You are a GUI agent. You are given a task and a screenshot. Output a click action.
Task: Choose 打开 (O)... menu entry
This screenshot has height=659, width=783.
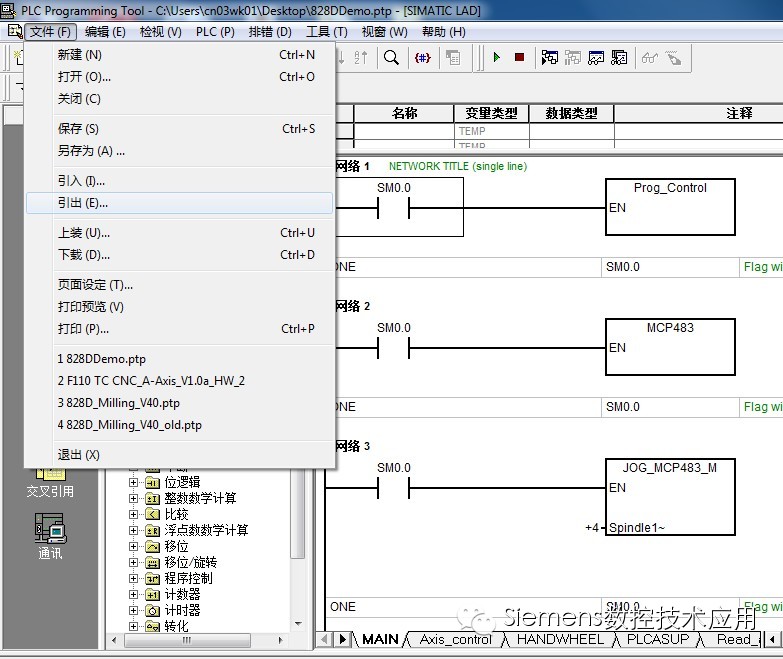point(180,77)
